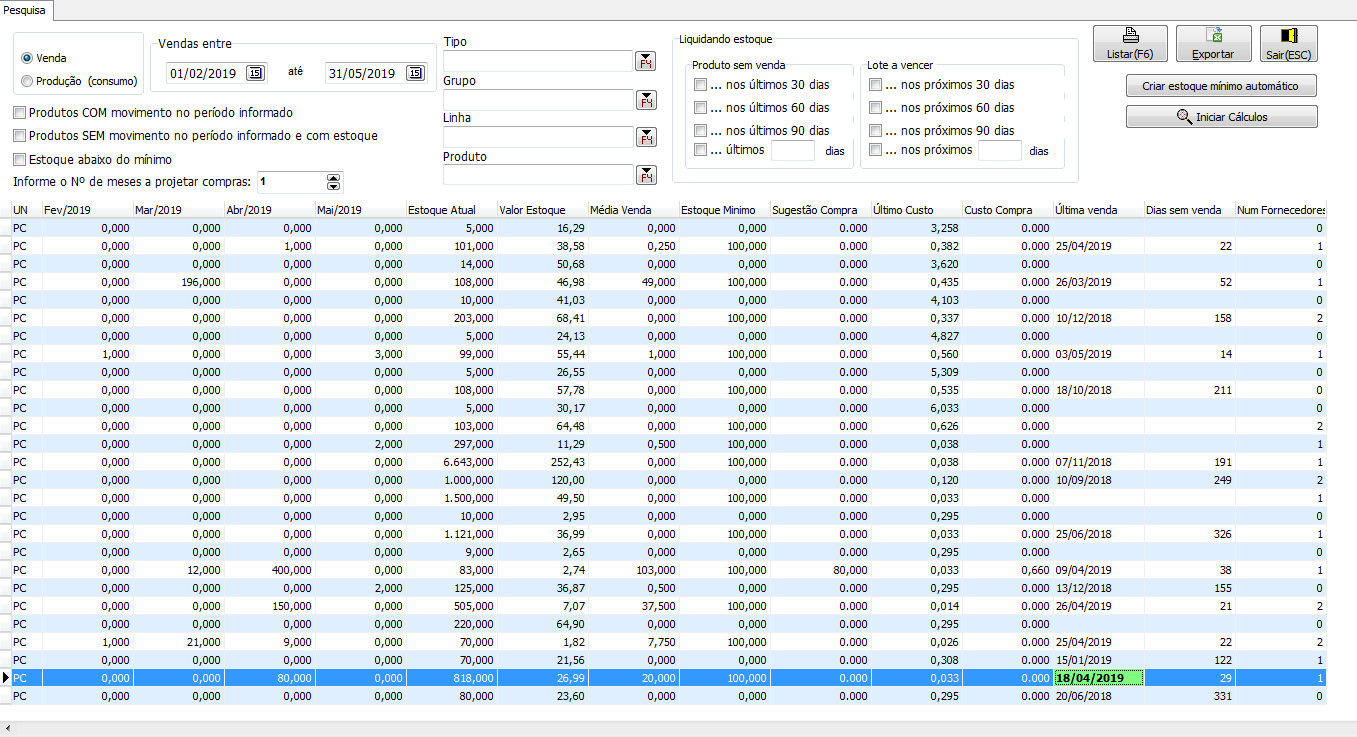Screen dimensions: 1357x737
Task: Click the 326 Dias sem venda cell
Action: [1189, 534]
